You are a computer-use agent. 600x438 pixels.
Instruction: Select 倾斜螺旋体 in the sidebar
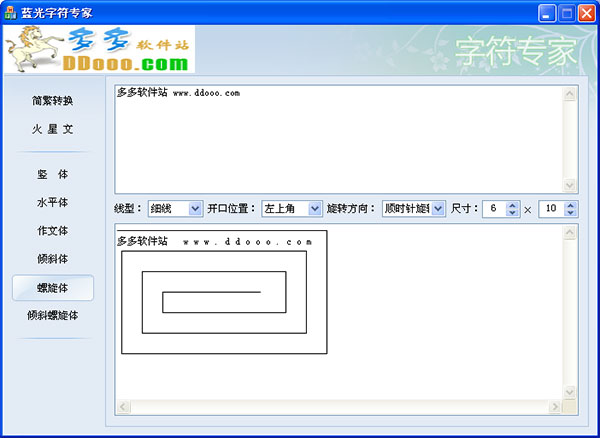[52, 316]
